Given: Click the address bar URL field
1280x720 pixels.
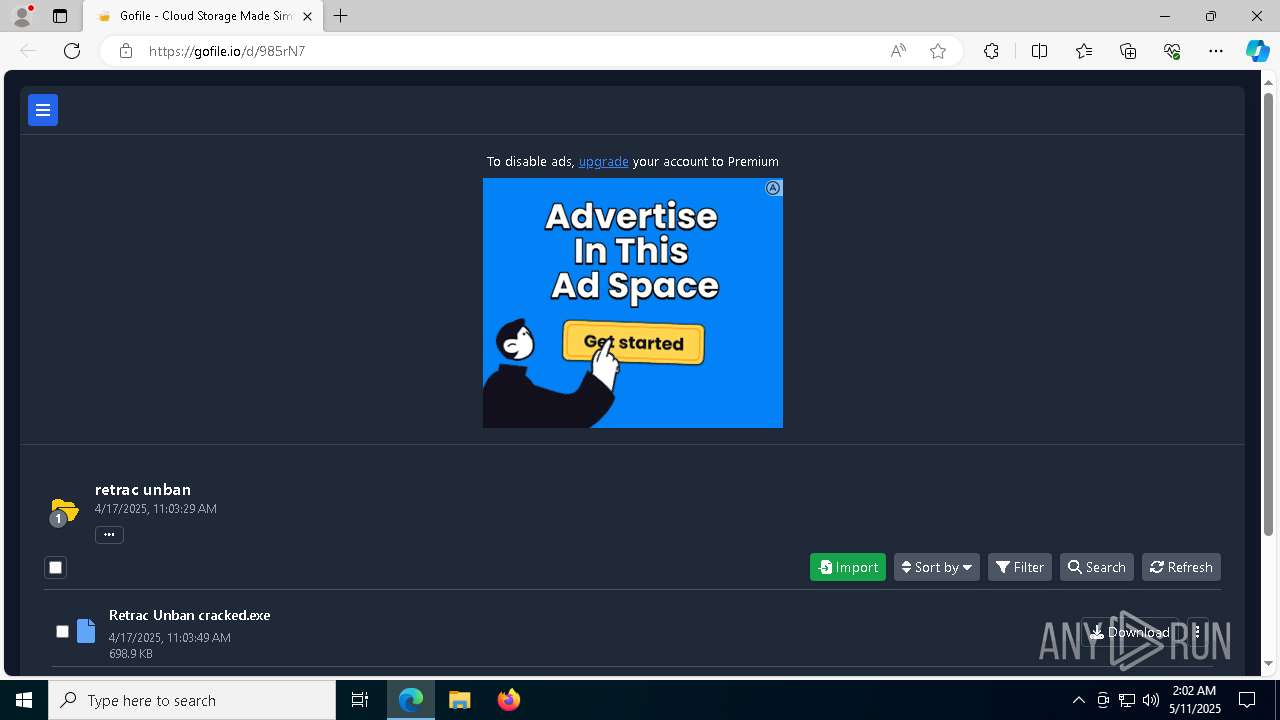Looking at the screenshot, I should point(510,51).
